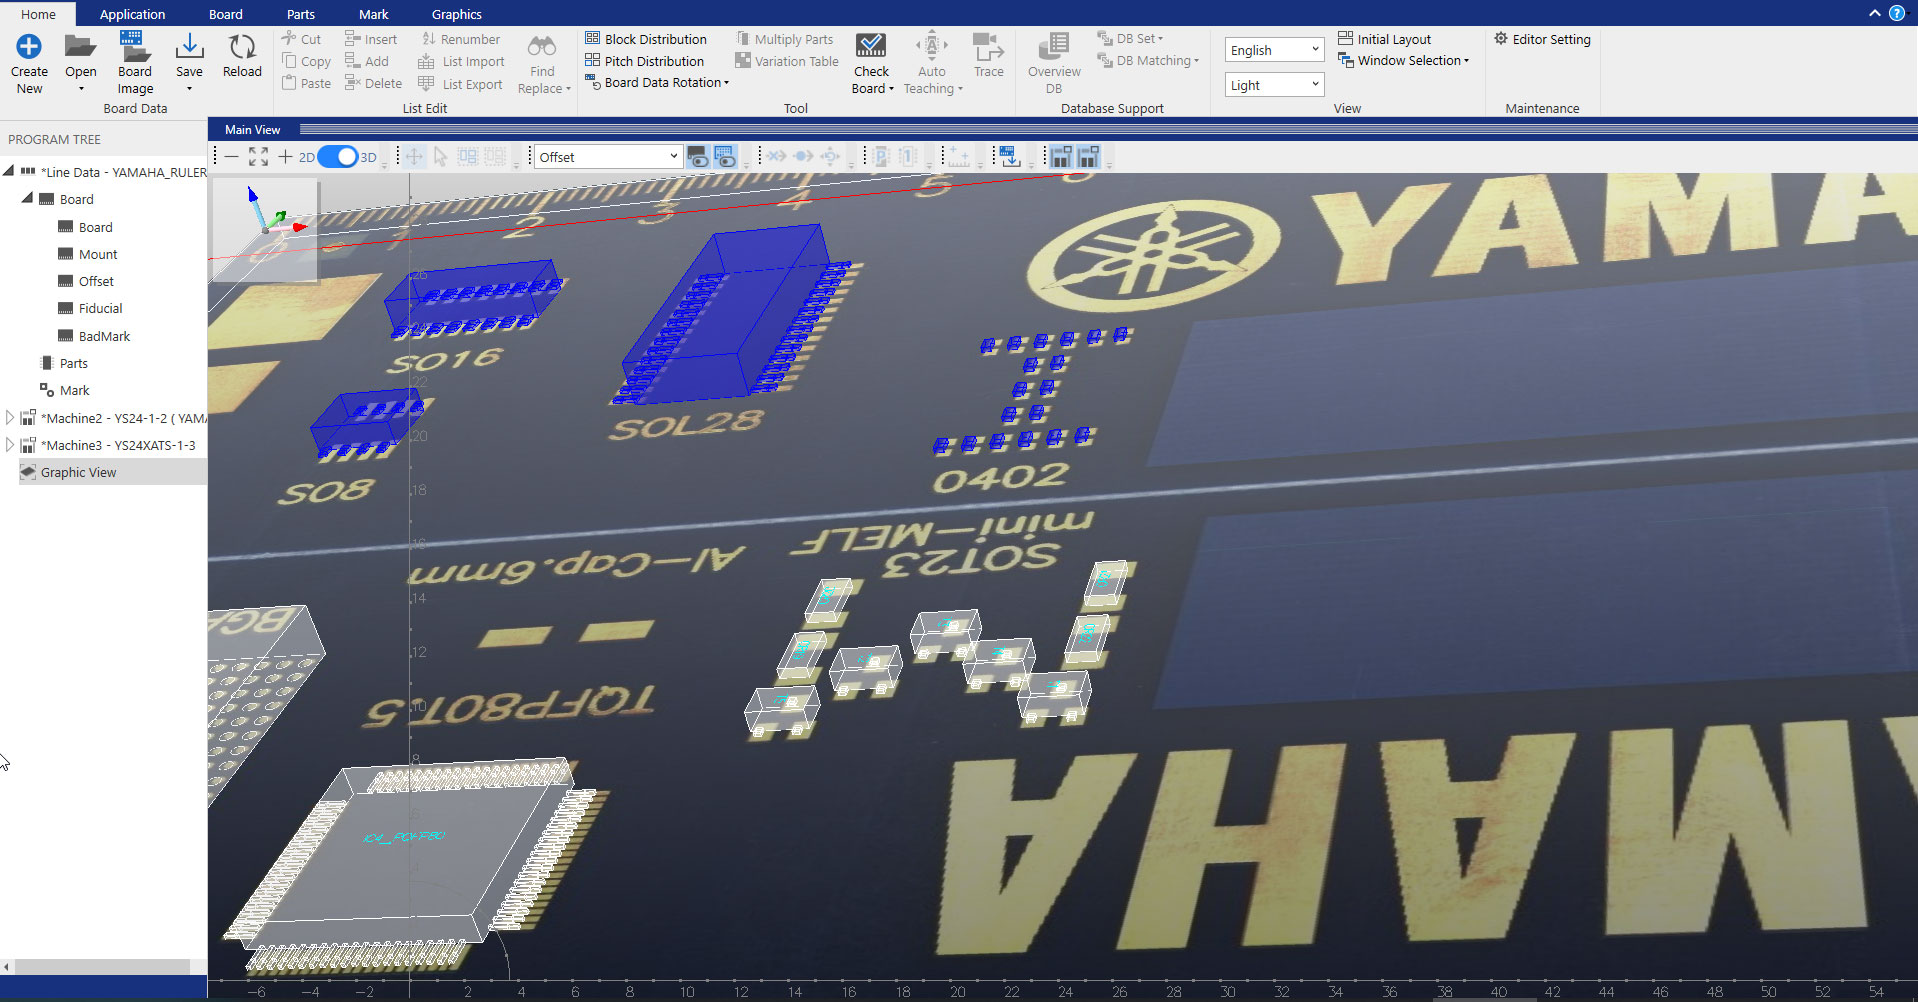Click the fit-to-screen zoom icon
This screenshot has height=1002, width=1918.
258,157
